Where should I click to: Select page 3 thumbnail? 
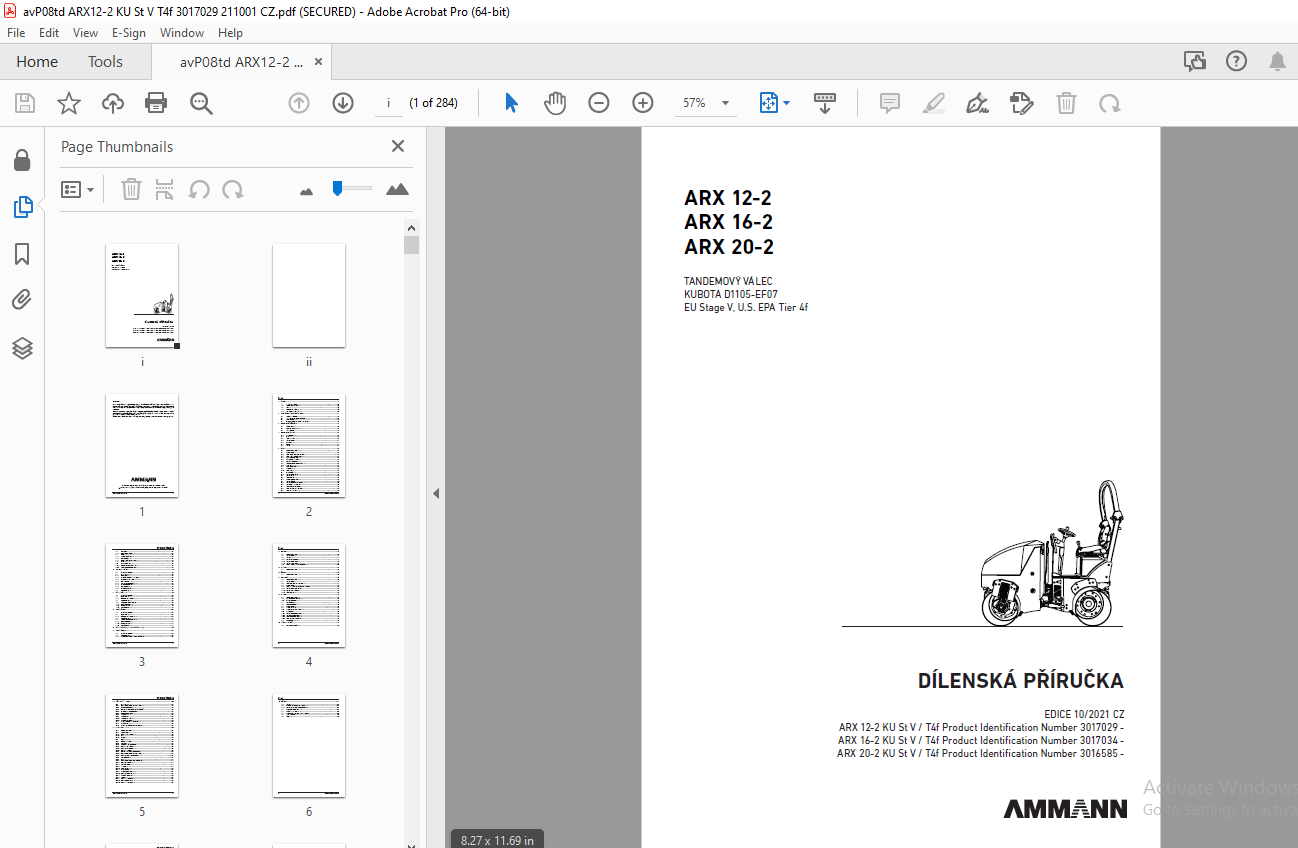point(142,596)
